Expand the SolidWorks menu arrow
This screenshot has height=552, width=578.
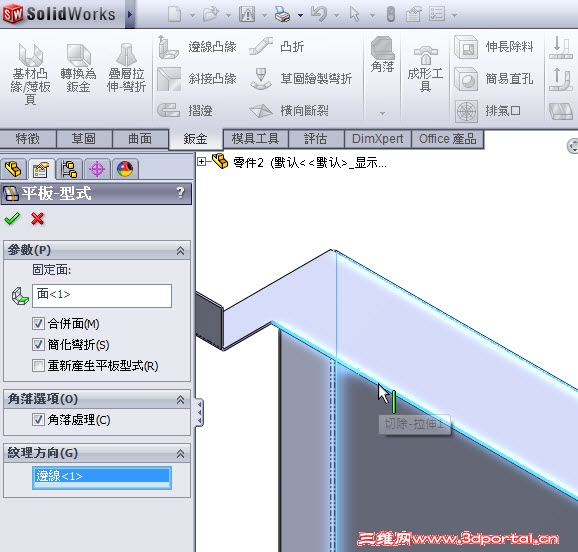130,15
